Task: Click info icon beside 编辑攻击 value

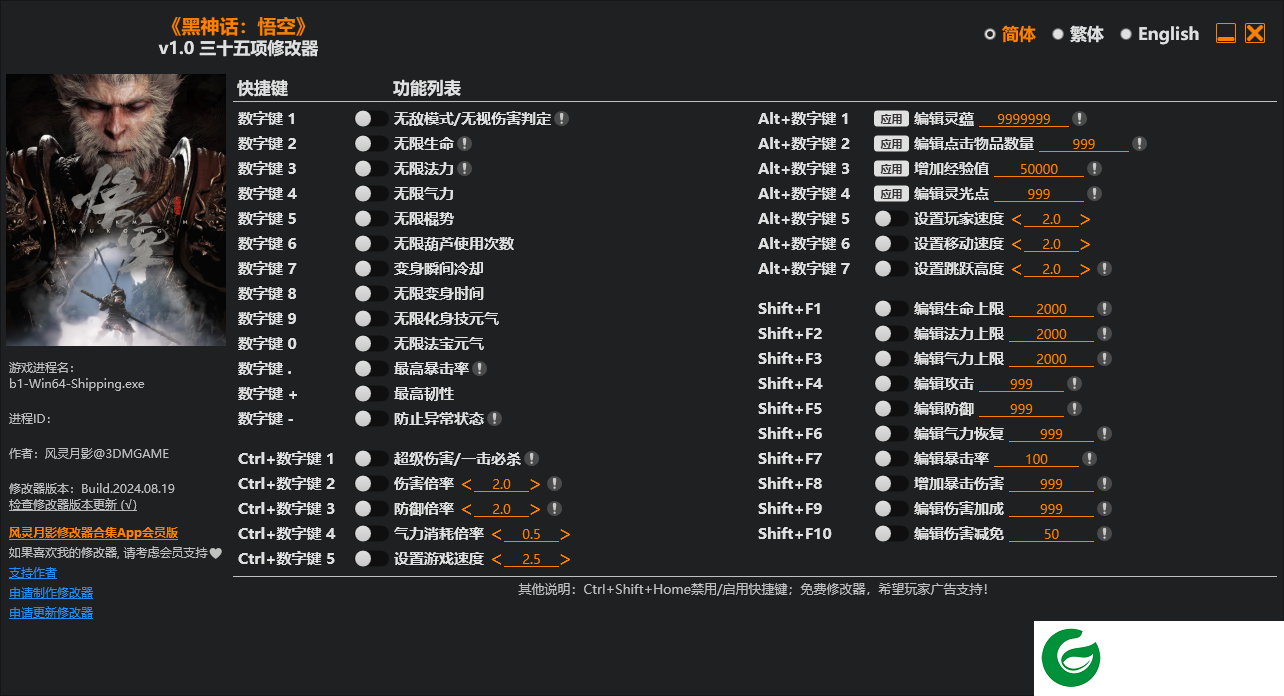Action: click(x=1074, y=384)
